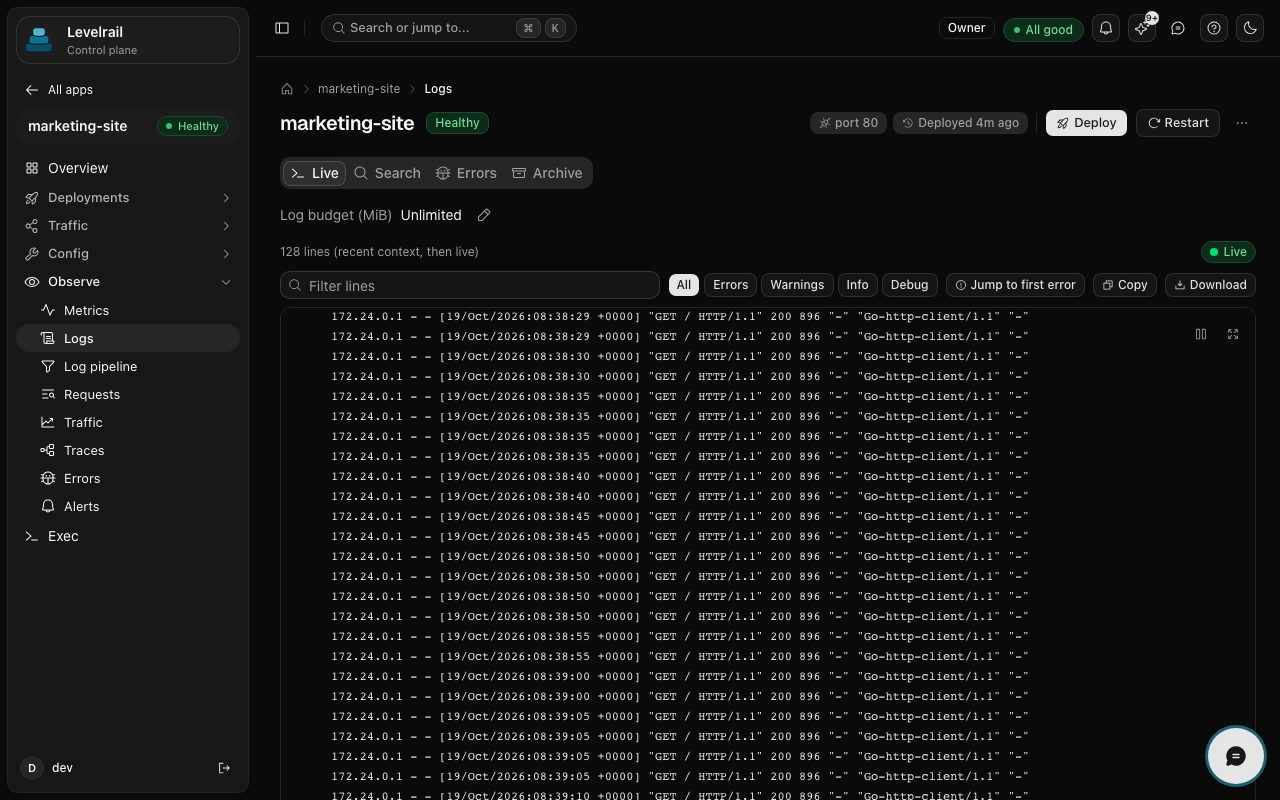
Task: Open Alerts in the sidebar
Action: [x=128, y=507]
